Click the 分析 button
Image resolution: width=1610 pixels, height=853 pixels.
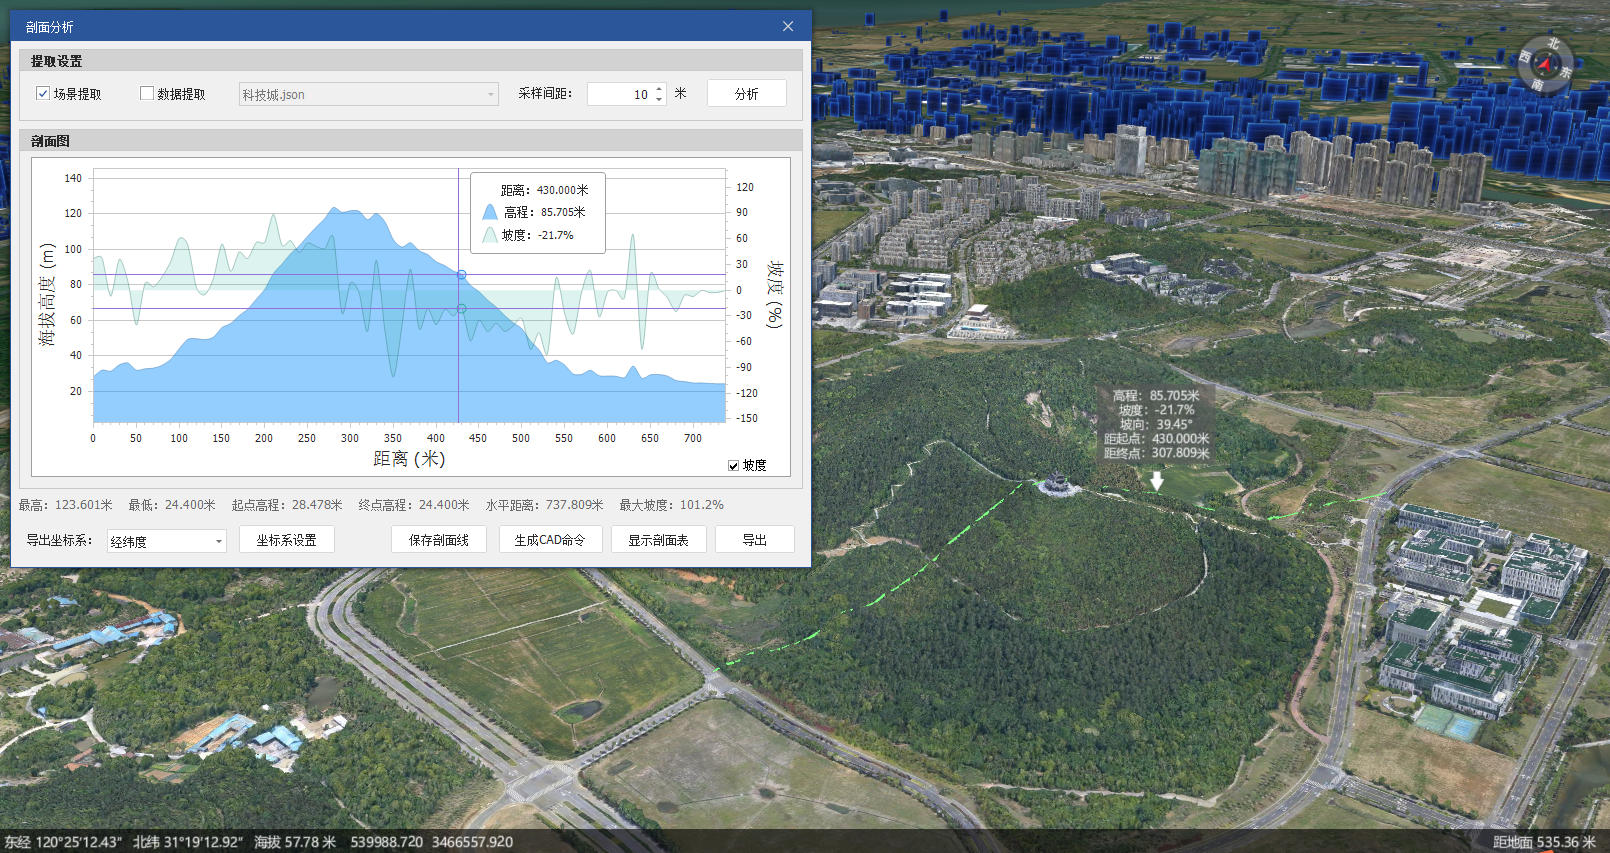tap(747, 94)
